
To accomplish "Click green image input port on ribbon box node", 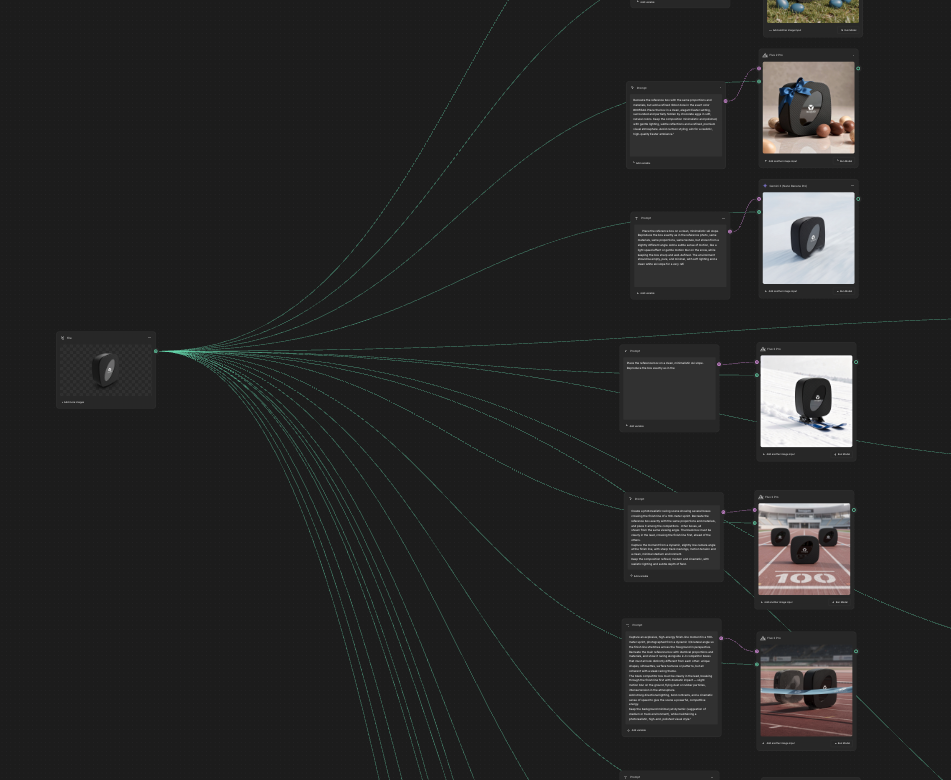I will pos(759,81).
